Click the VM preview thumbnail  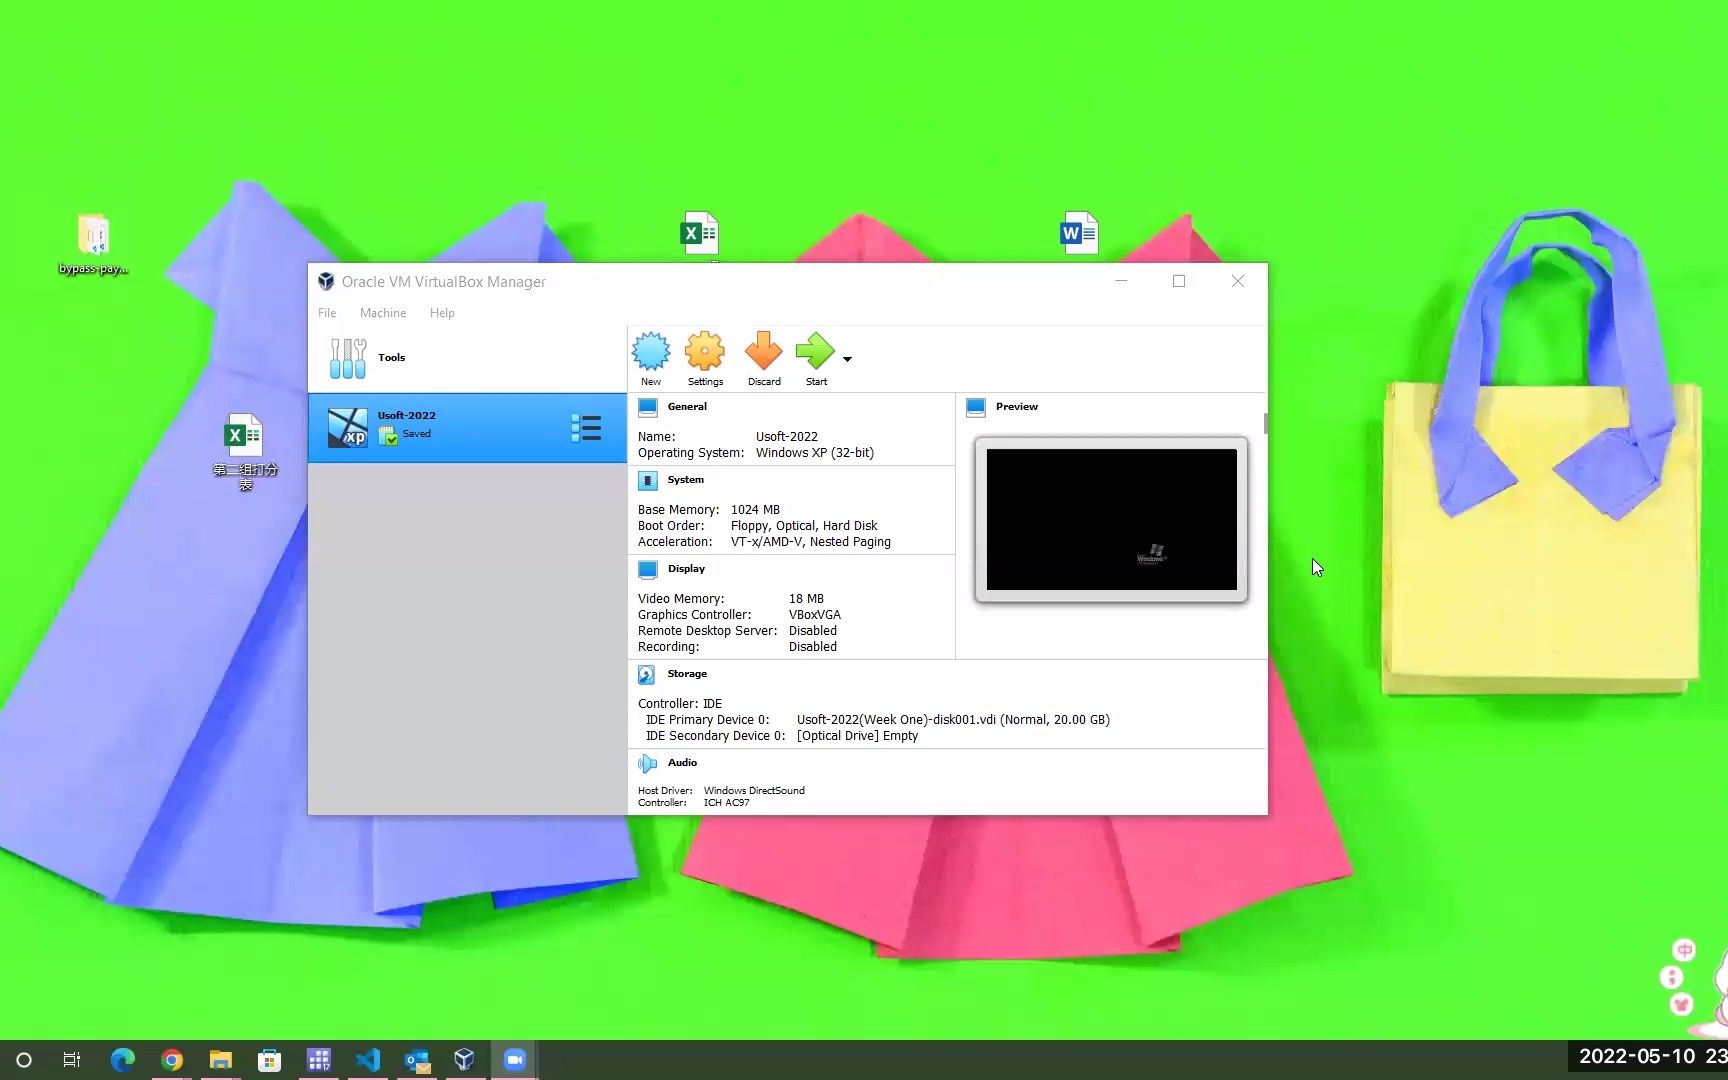1111,520
